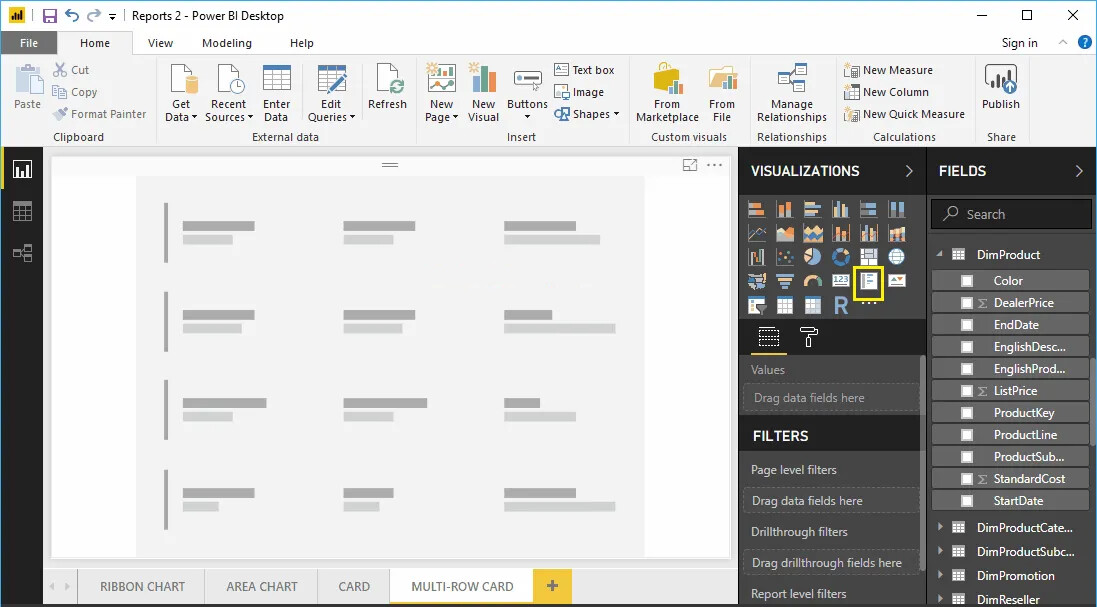Open the CARD report page tab
Viewport: 1097px width, 607px height.
(353, 586)
